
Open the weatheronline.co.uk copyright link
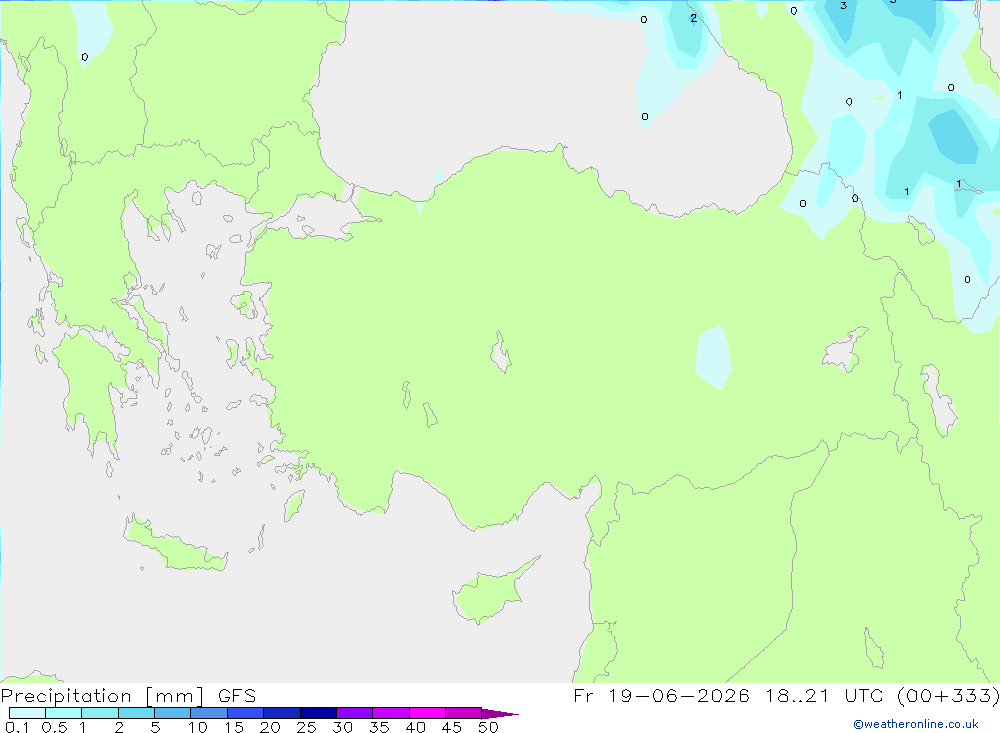point(916,724)
